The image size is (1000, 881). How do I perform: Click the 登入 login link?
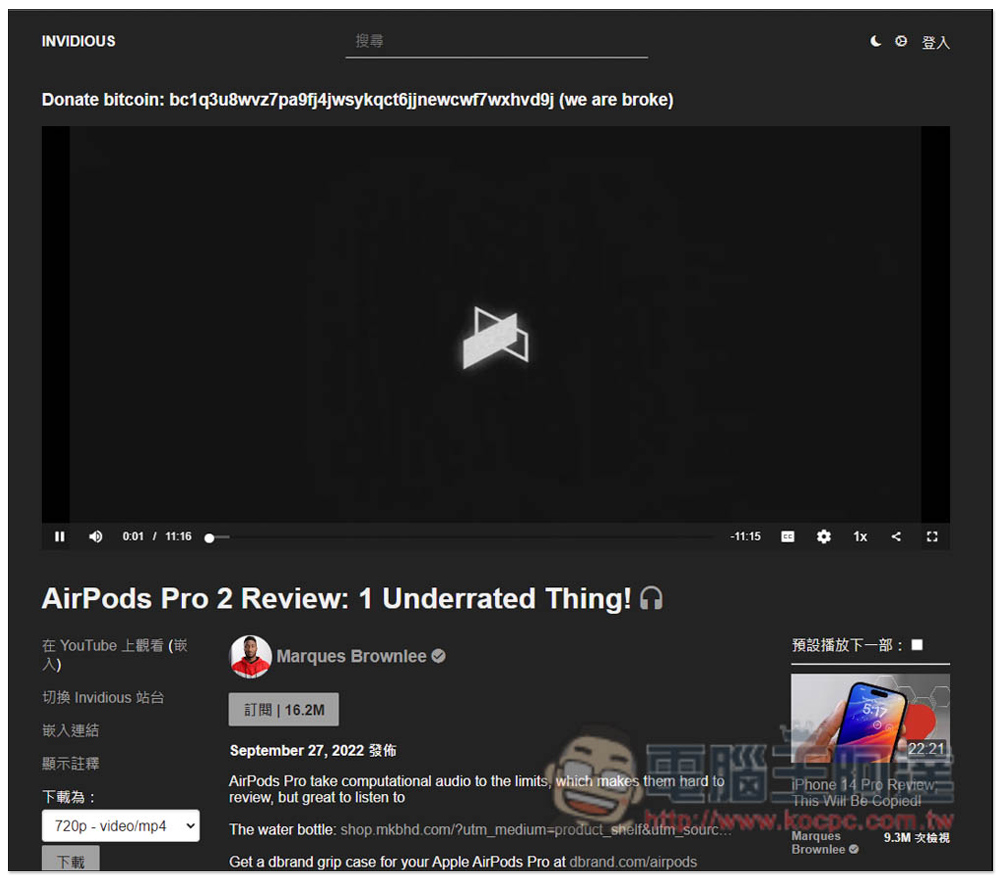point(936,42)
